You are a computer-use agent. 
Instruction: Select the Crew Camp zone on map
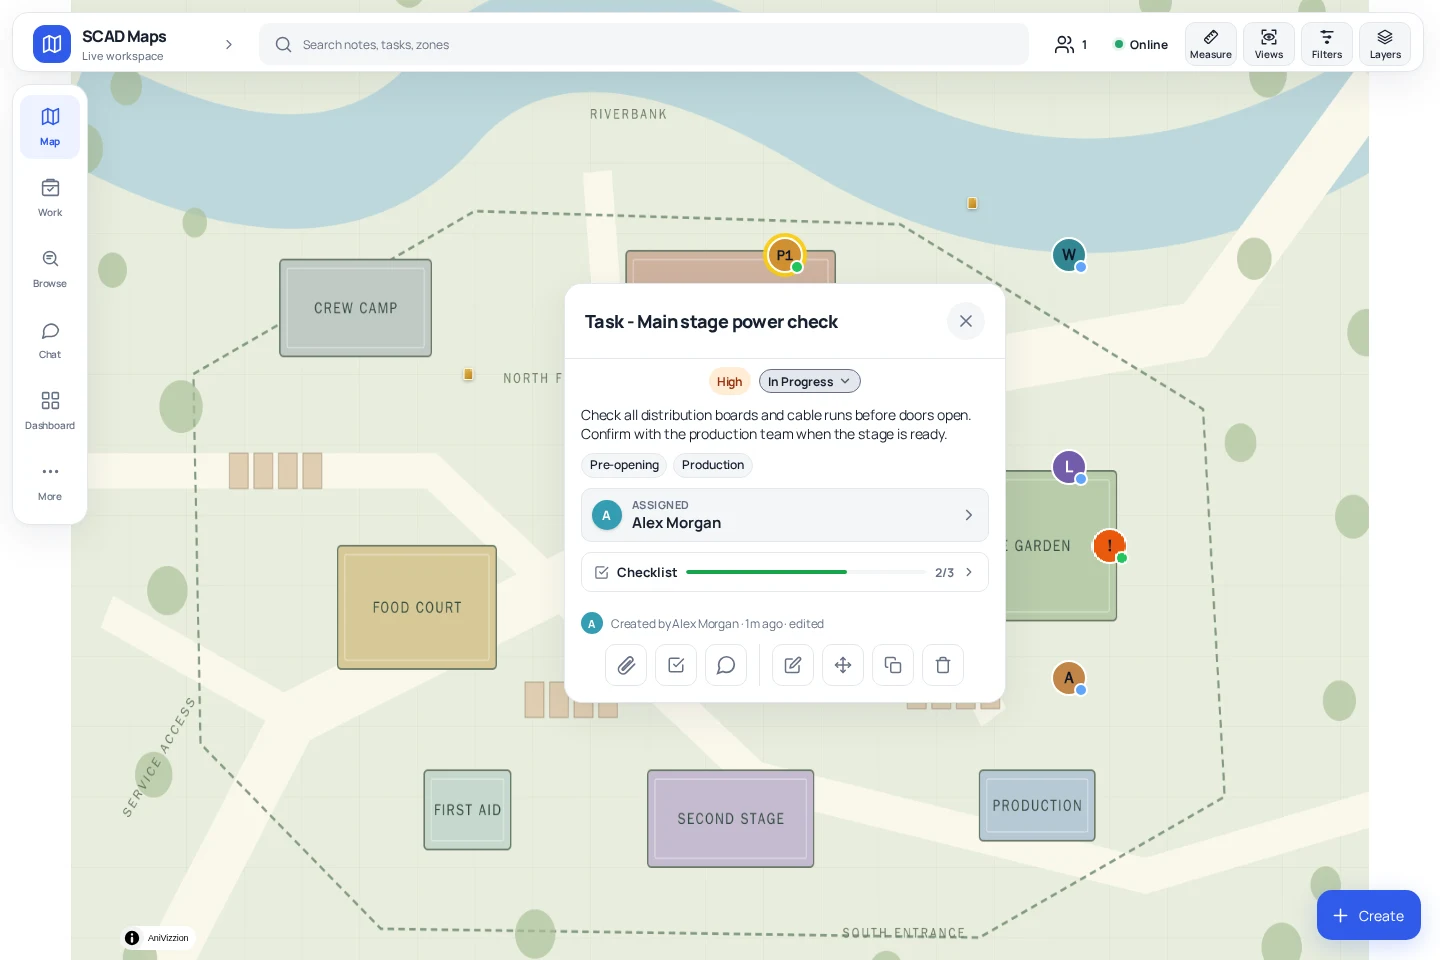click(355, 308)
